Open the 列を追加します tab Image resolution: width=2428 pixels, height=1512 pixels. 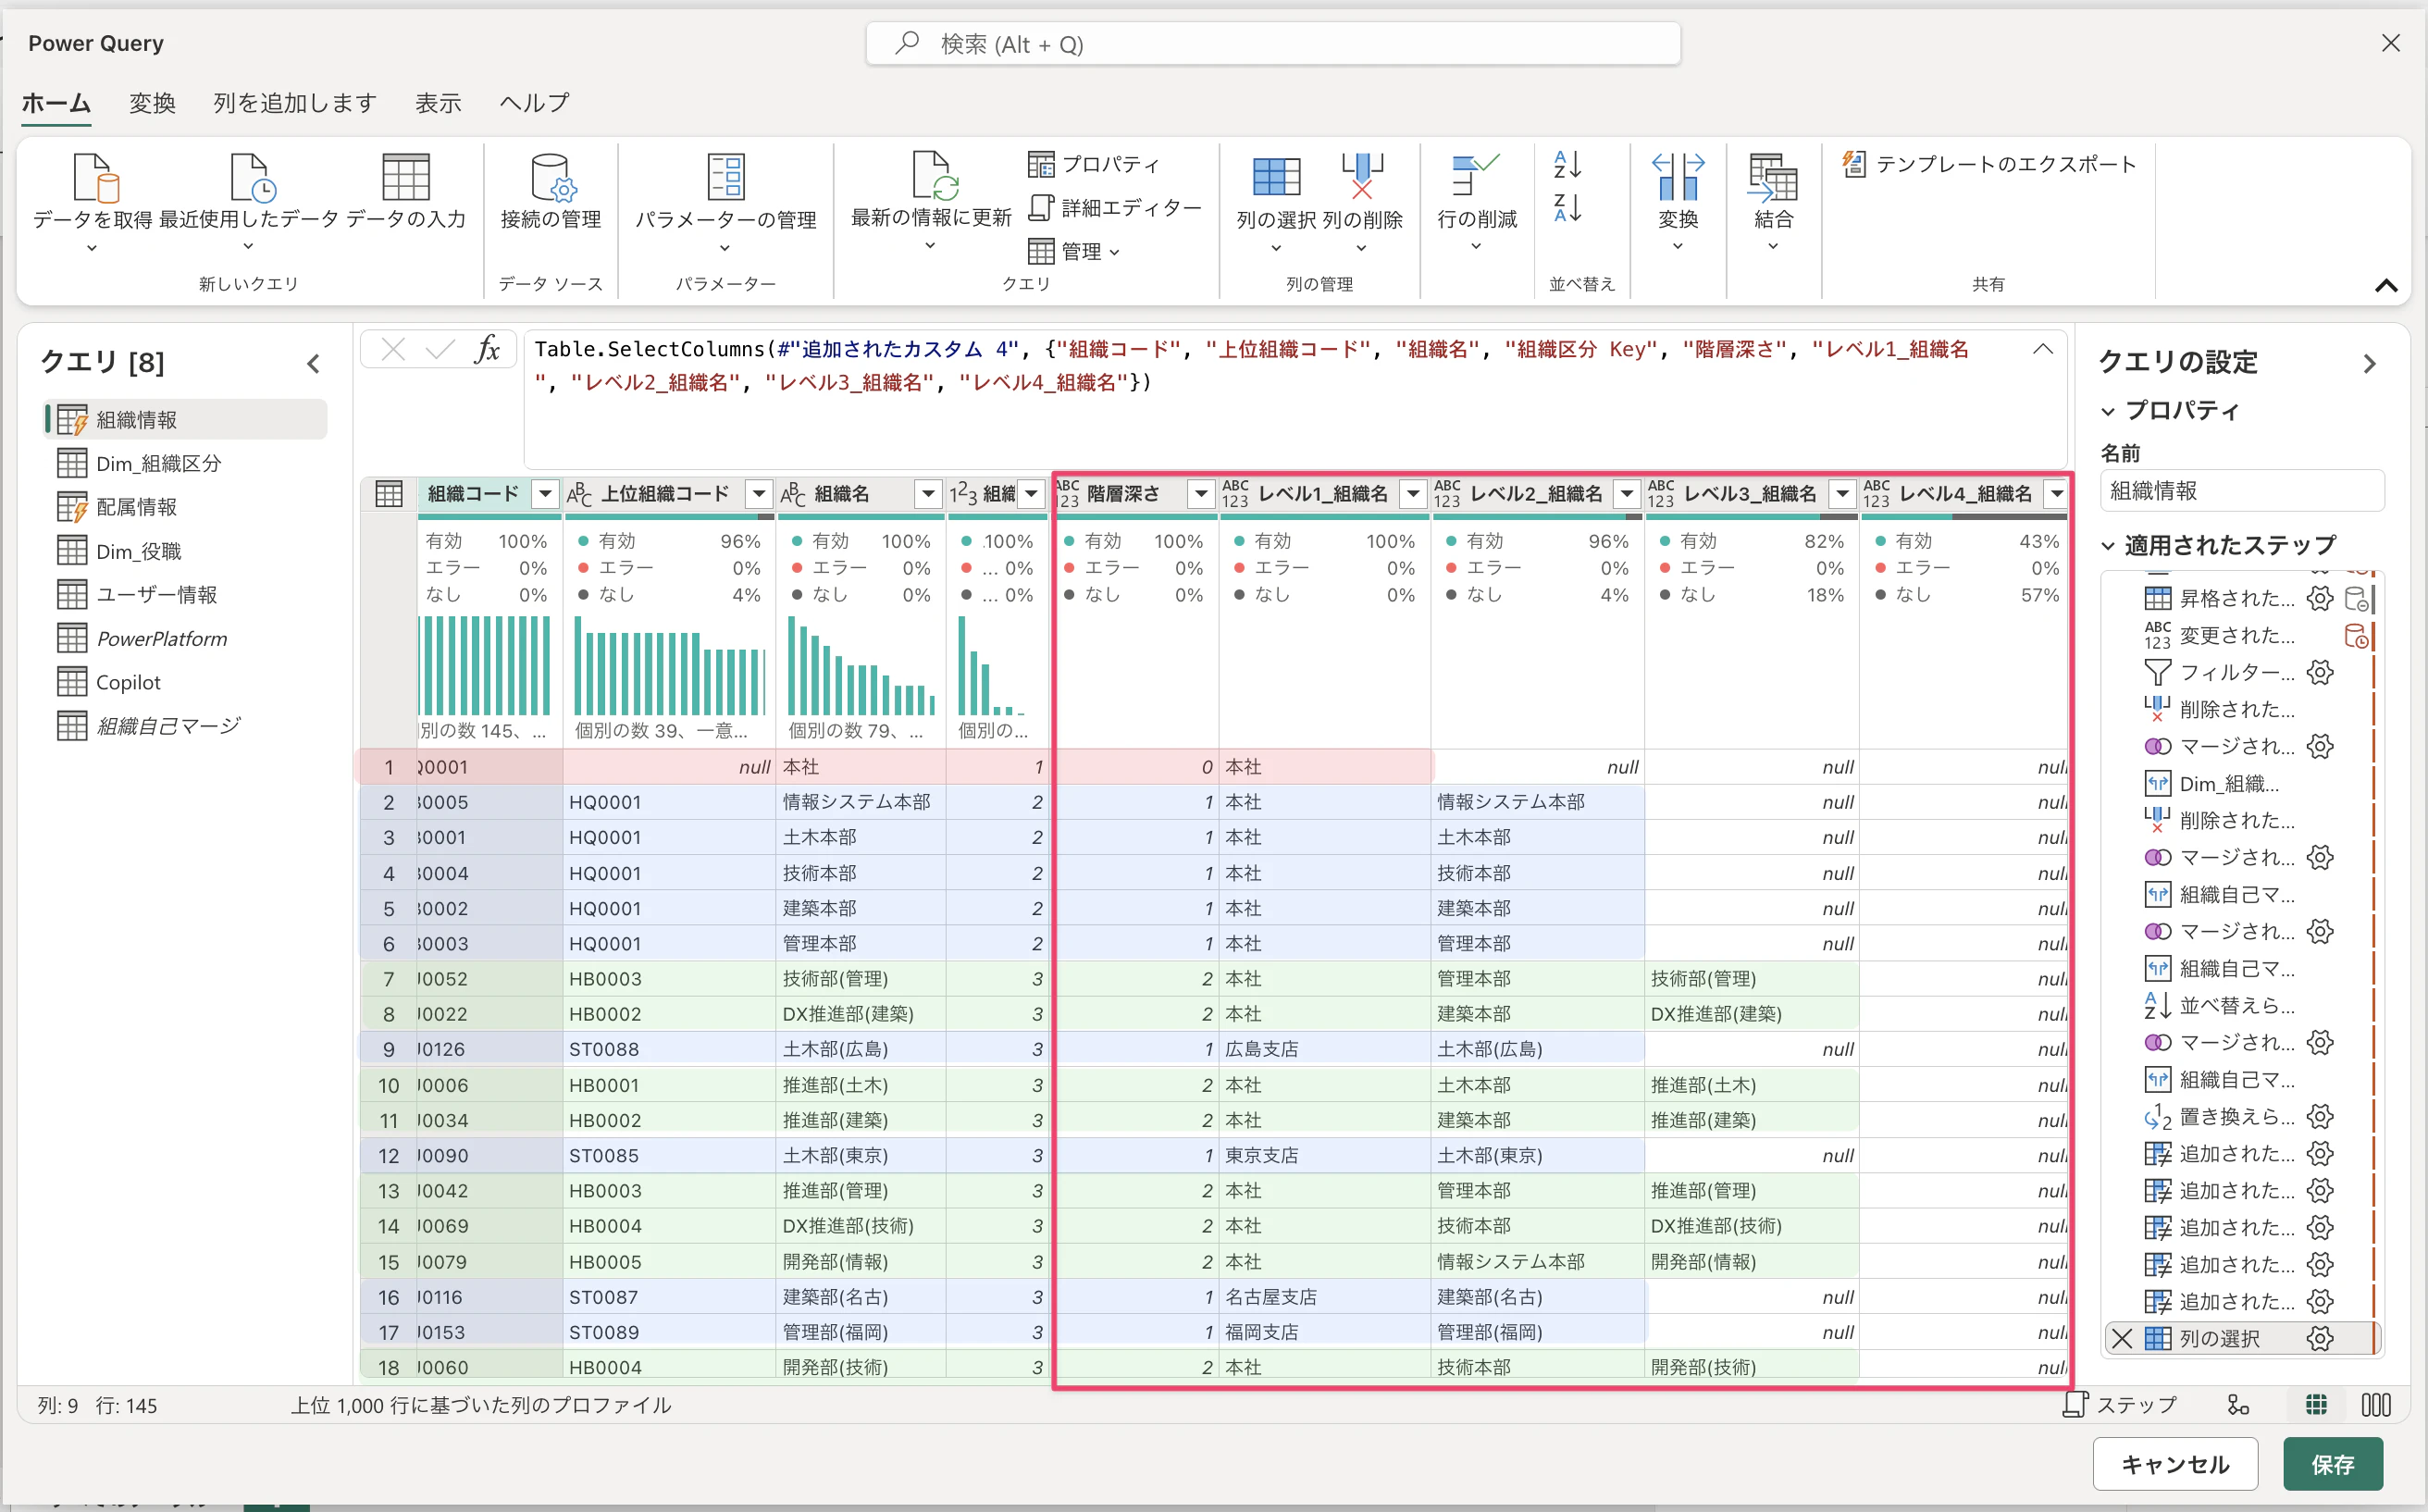tap(294, 103)
